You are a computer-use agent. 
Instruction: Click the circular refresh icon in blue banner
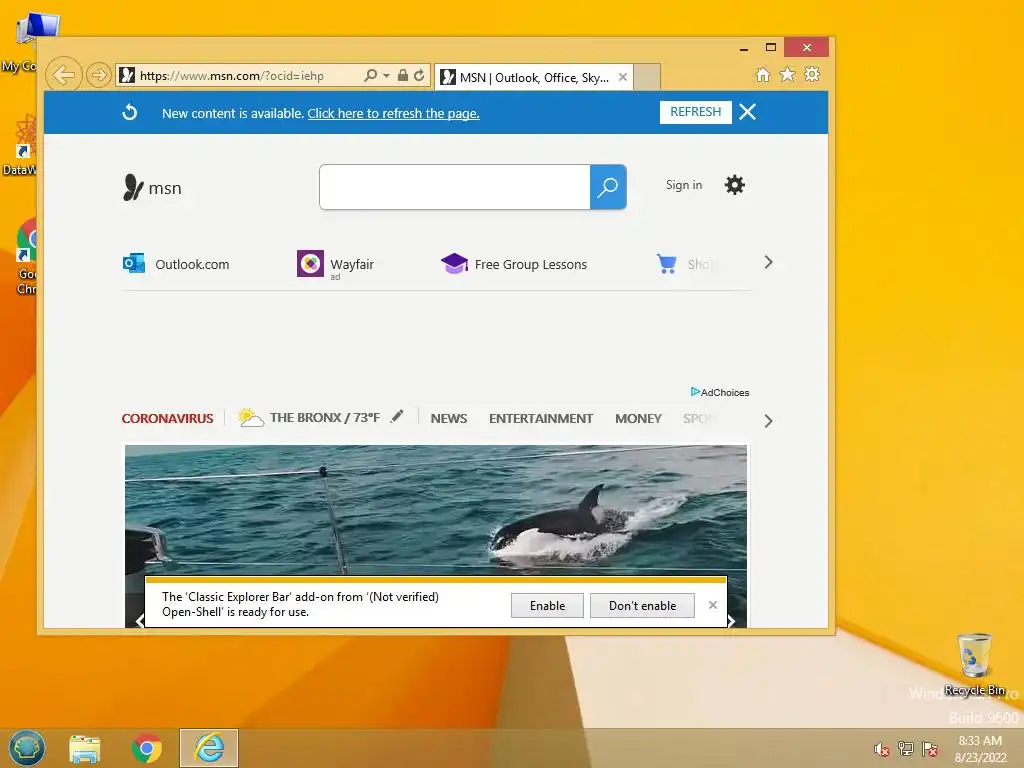pyautogui.click(x=130, y=112)
